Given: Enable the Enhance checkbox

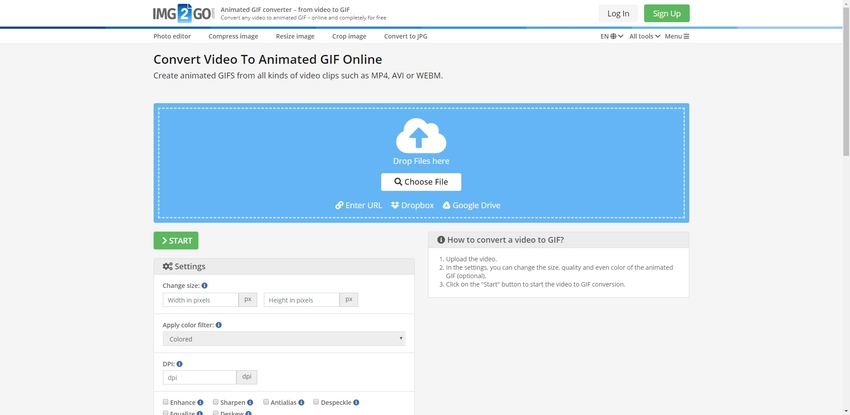Looking at the screenshot, I should pos(166,402).
